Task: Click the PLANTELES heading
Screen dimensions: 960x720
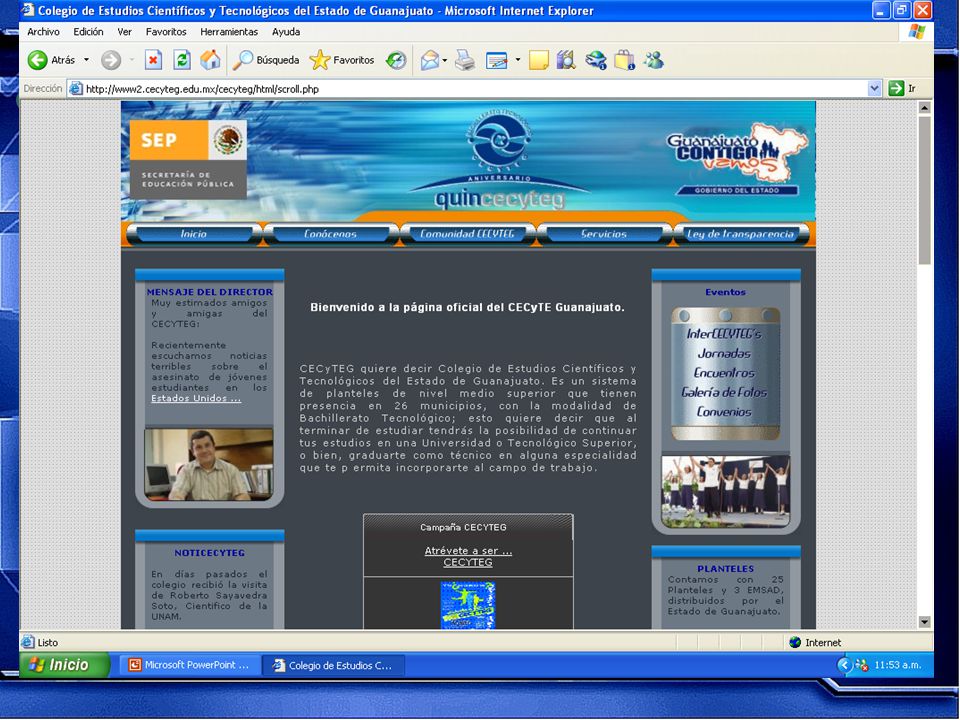Action: [726, 569]
